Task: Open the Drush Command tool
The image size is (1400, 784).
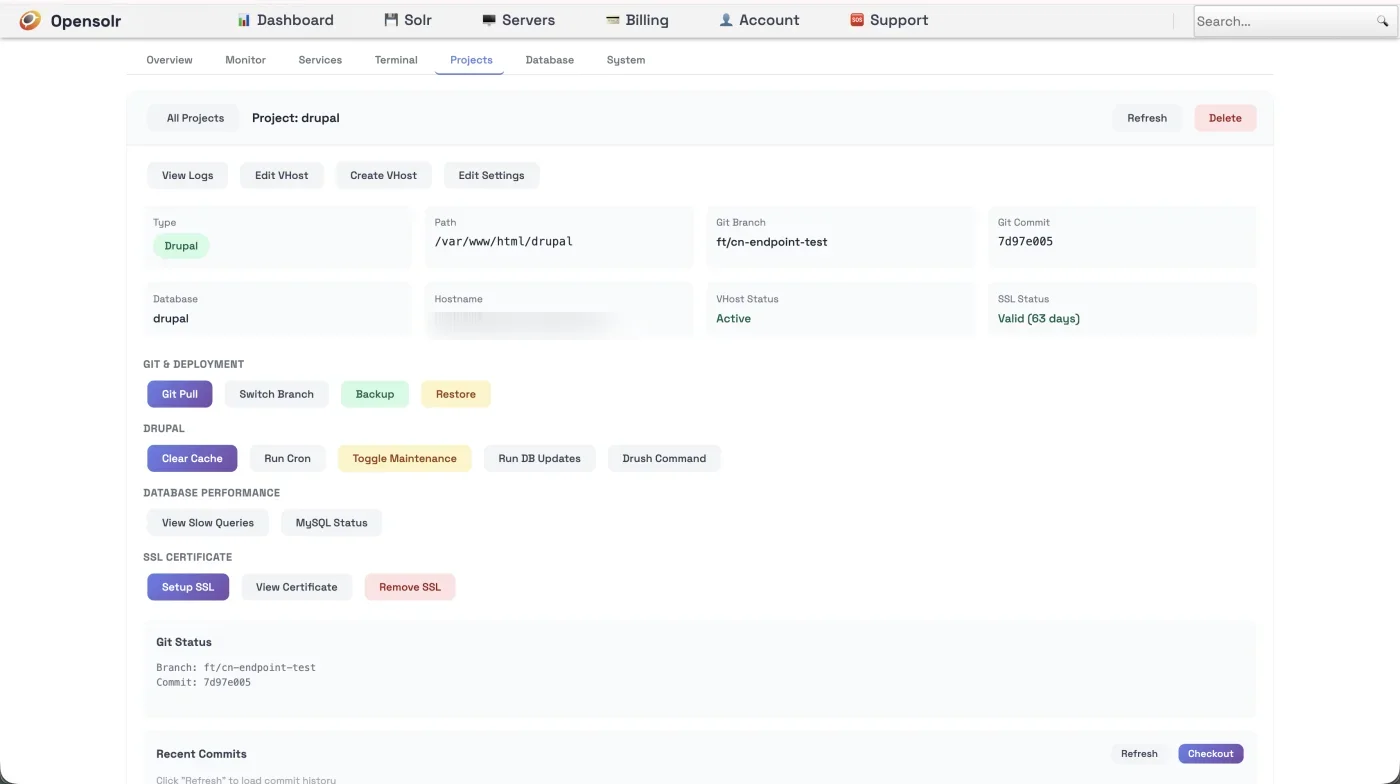Action: [663, 458]
